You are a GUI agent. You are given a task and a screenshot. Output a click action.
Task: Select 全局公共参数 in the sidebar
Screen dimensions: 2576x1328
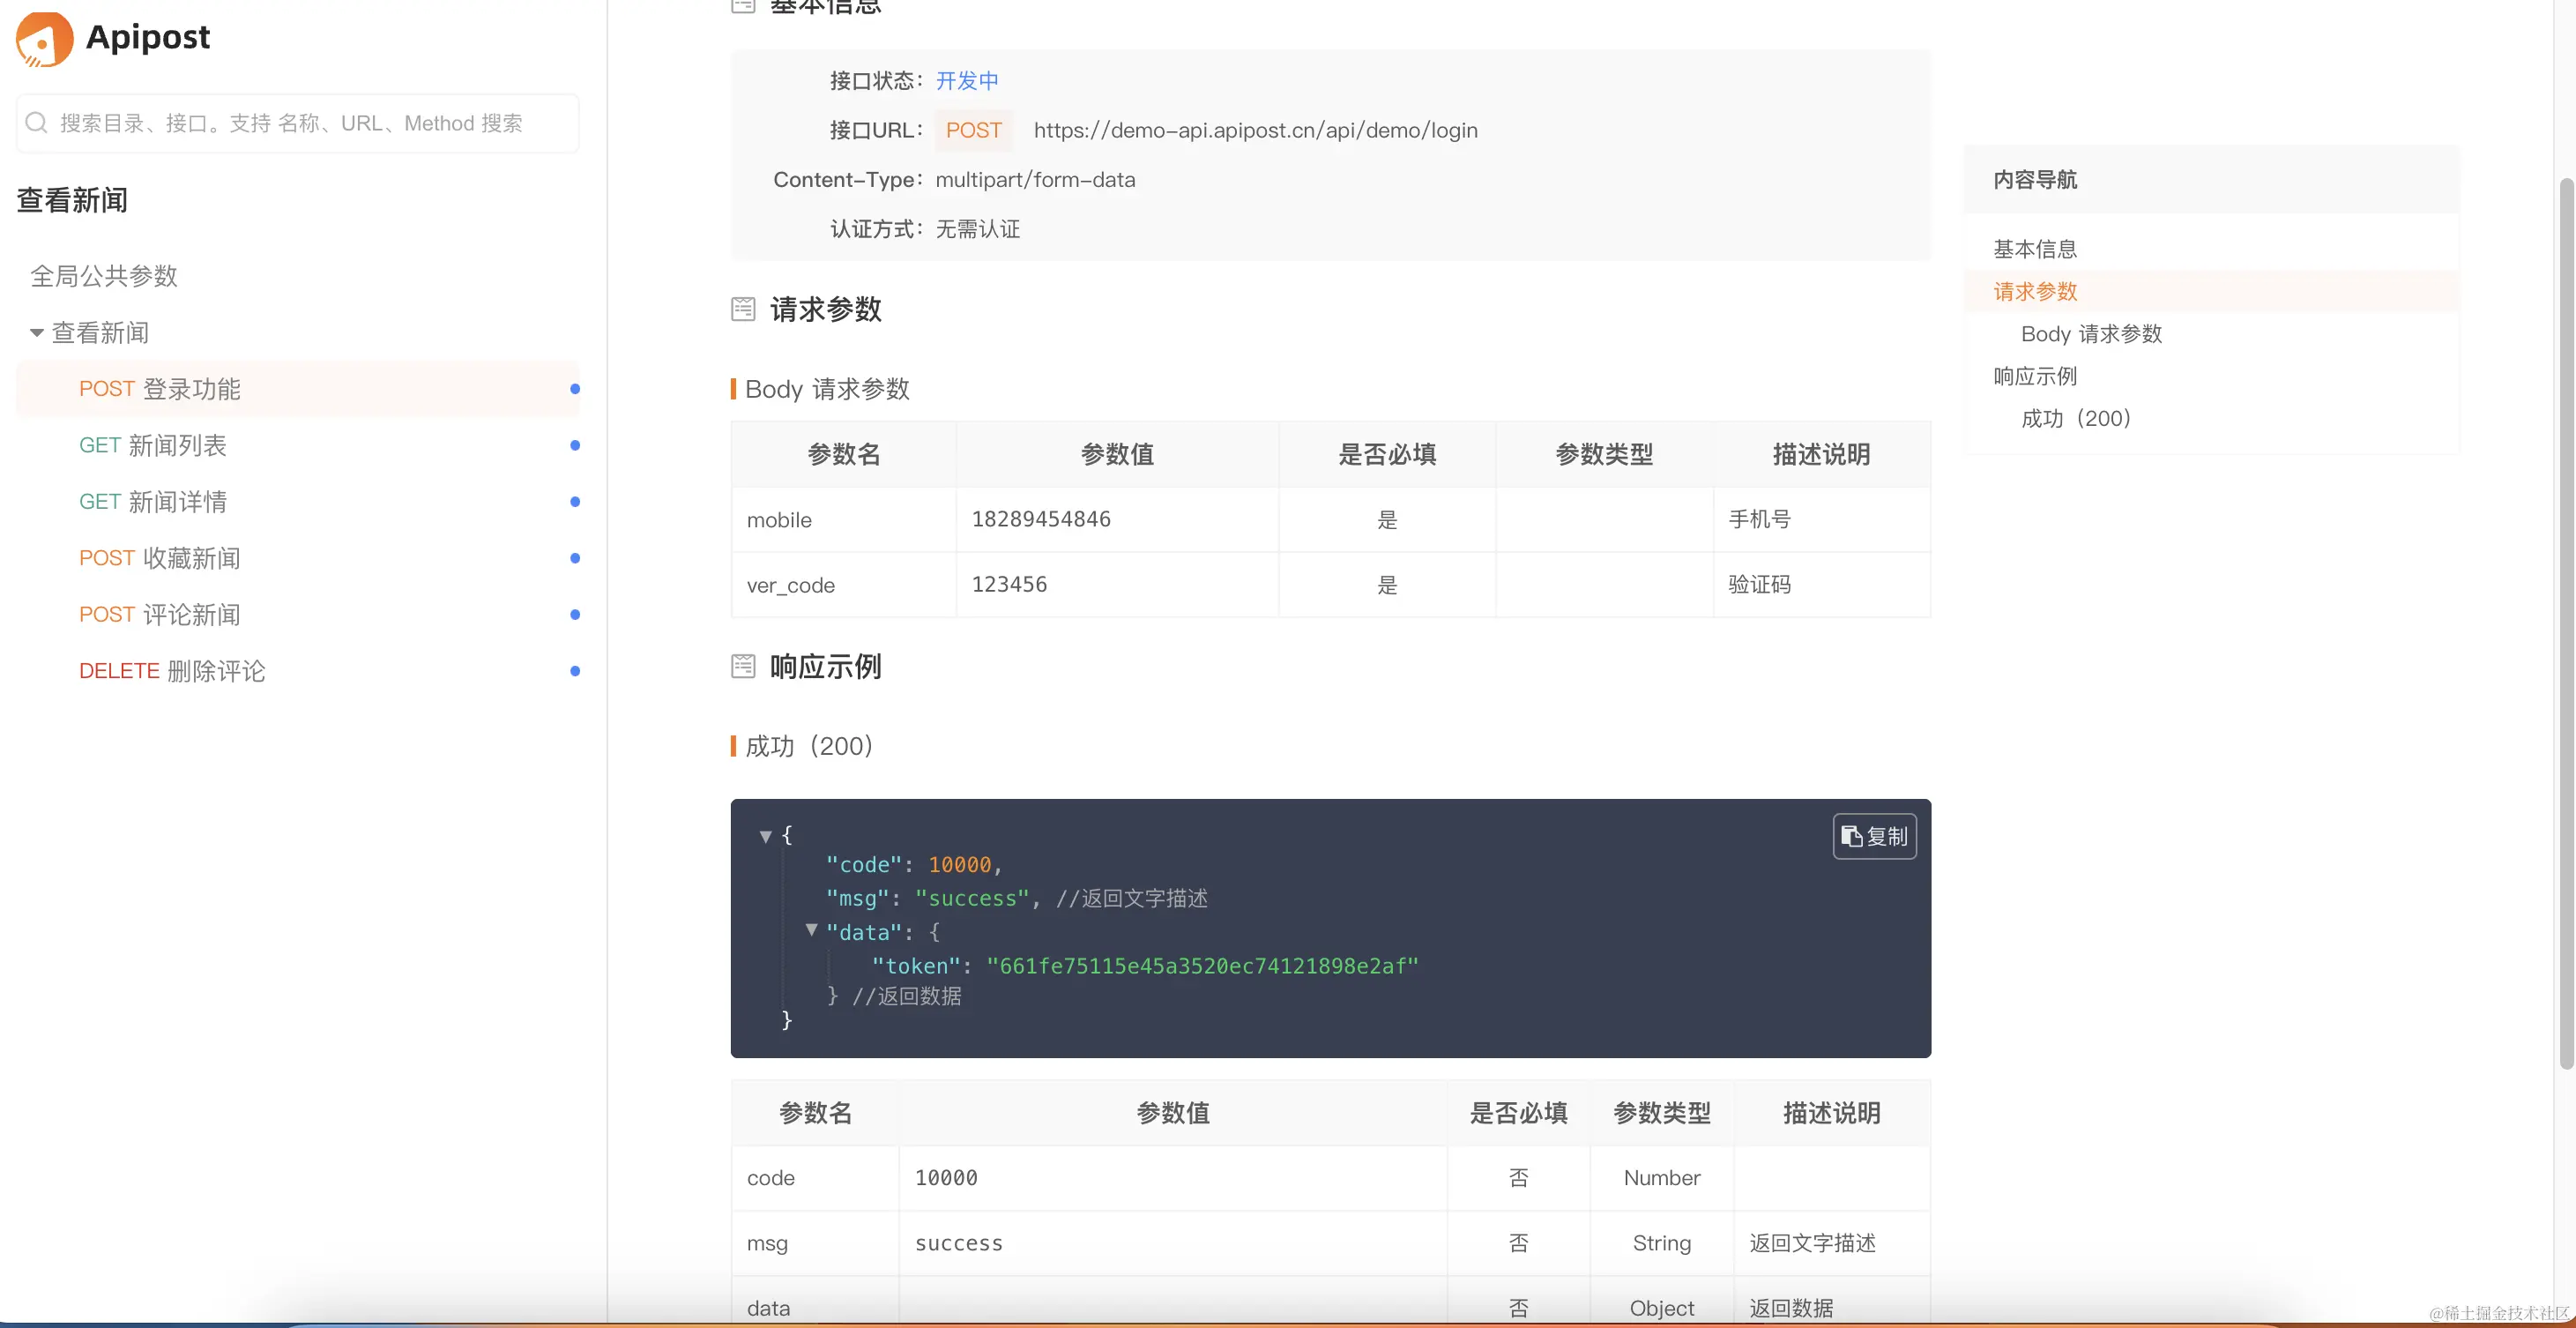pyautogui.click(x=104, y=276)
